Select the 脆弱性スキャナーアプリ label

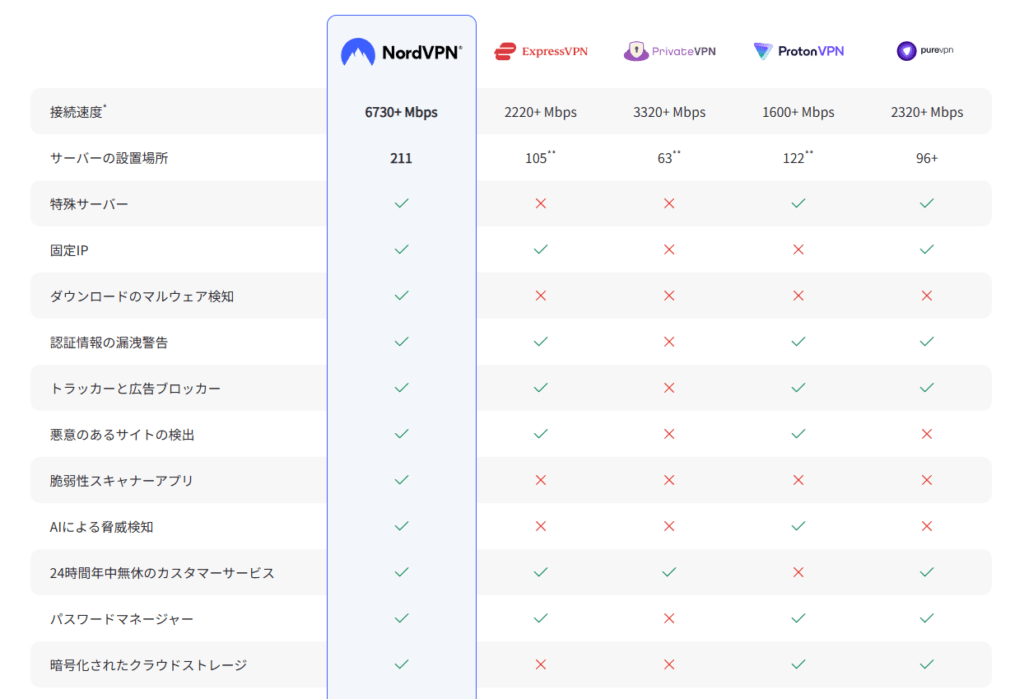pyautogui.click(x=121, y=481)
